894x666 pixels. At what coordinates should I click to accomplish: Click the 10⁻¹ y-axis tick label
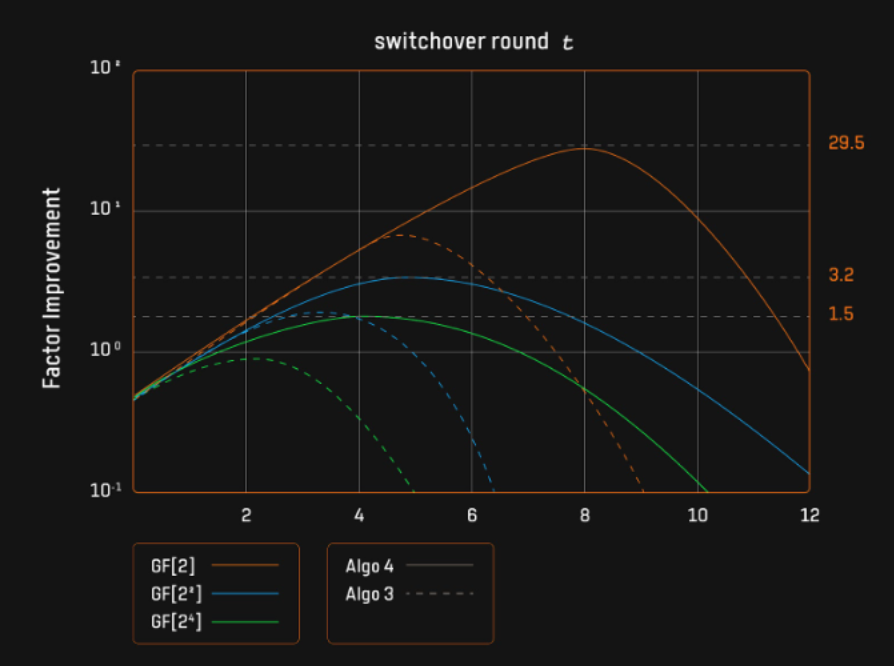tap(105, 491)
